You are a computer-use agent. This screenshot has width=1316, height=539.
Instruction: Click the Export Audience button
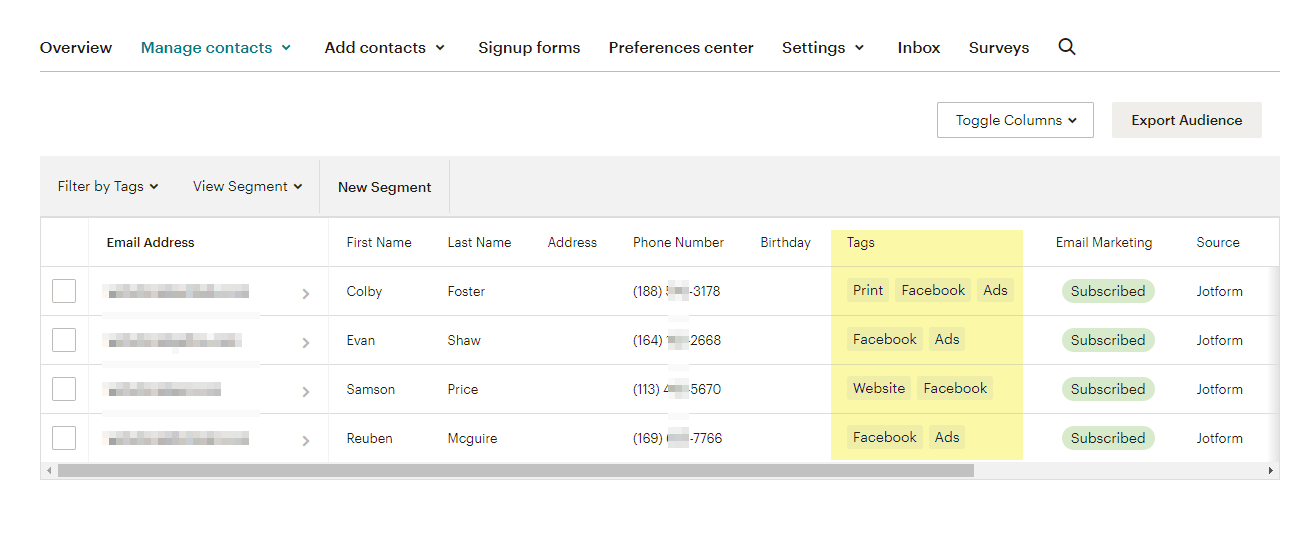pyautogui.click(x=1186, y=120)
